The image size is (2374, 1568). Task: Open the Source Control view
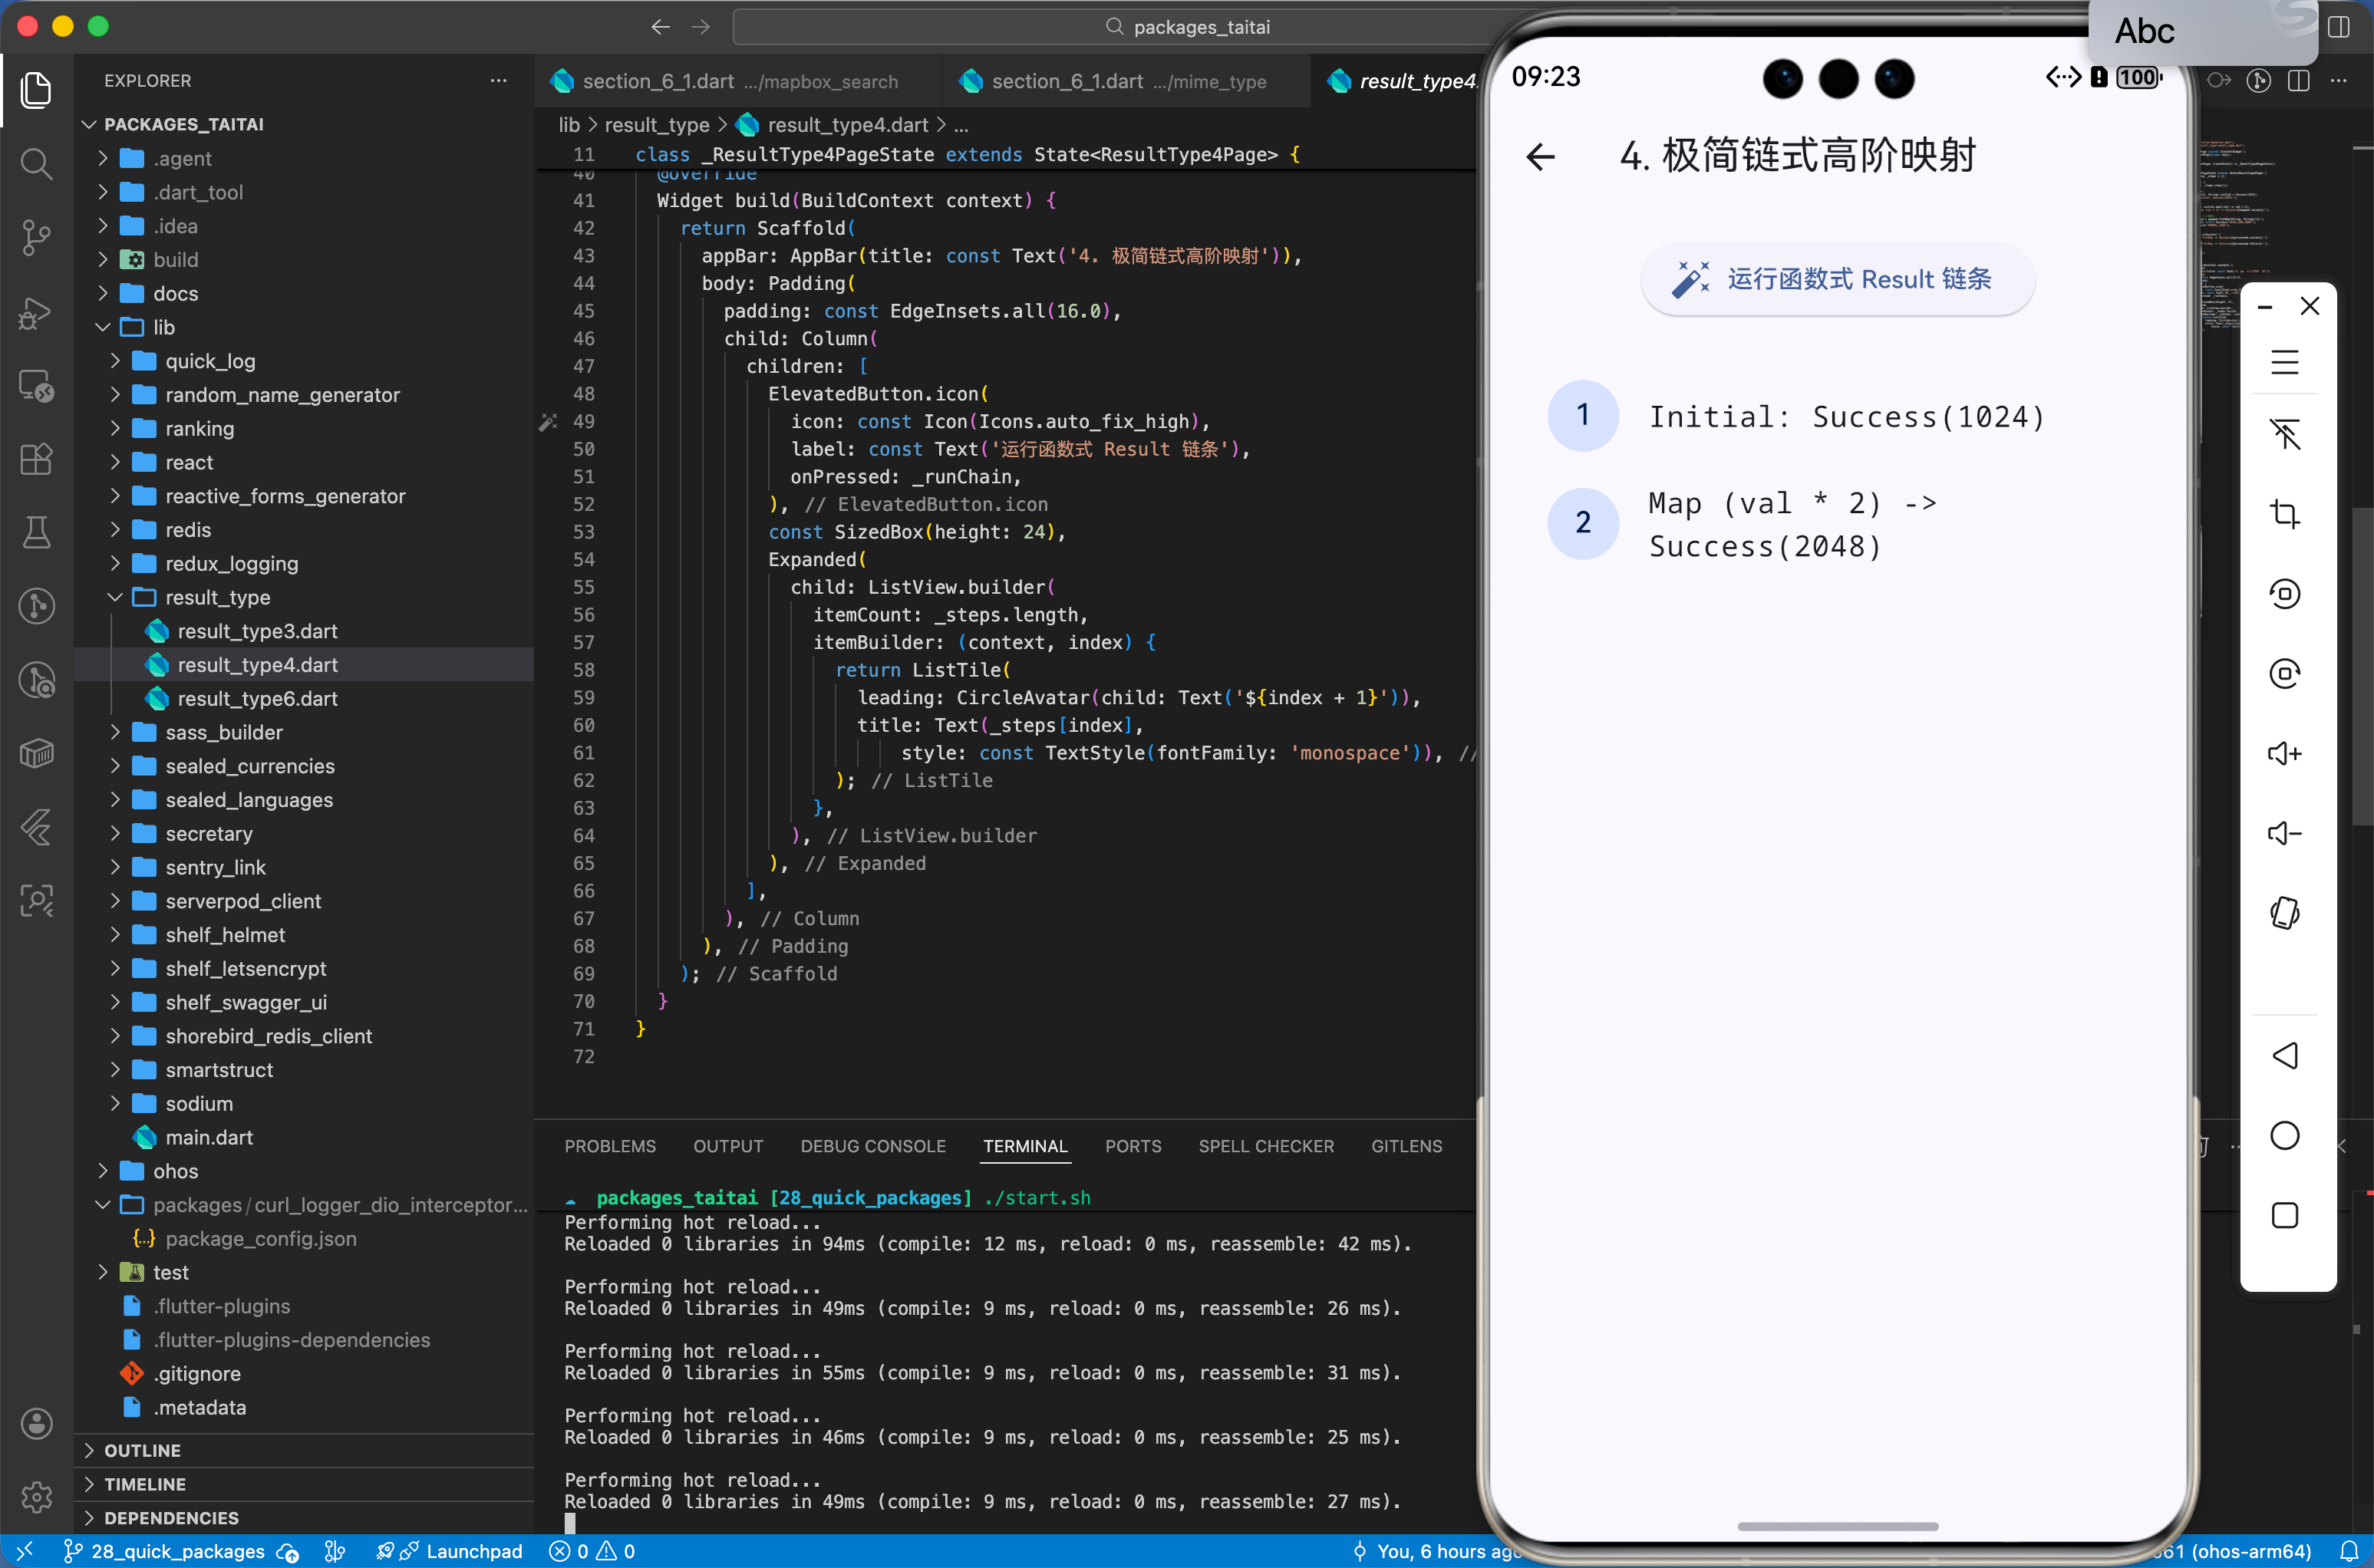36,237
